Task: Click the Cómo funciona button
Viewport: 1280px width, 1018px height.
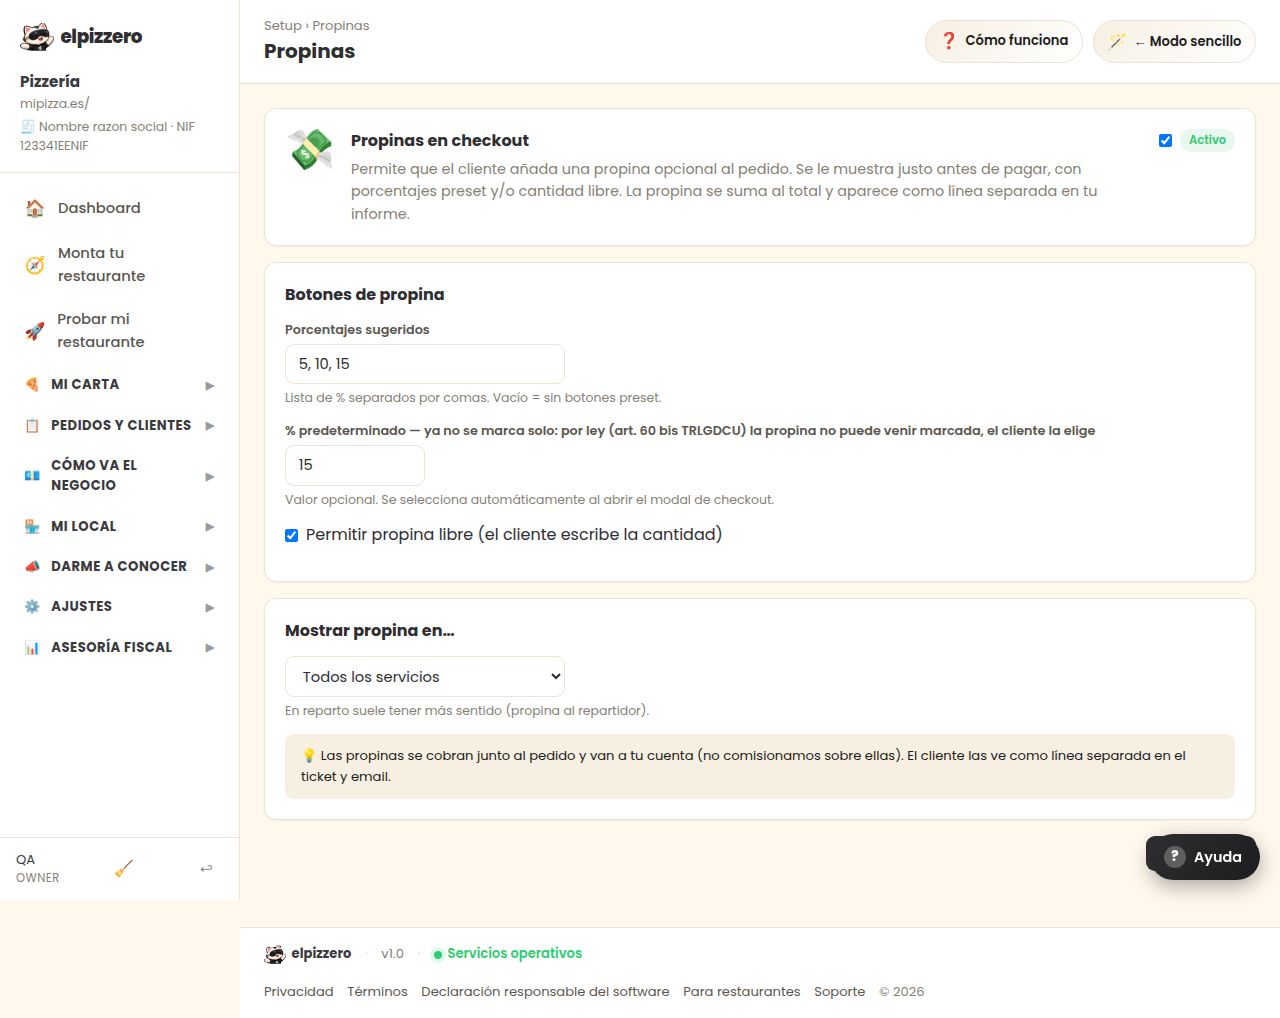Action: (x=1004, y=41)
